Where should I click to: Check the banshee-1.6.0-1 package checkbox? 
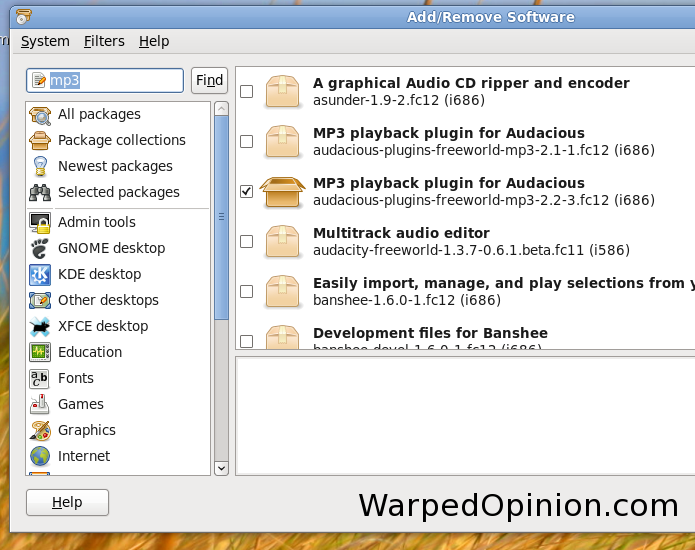(x=246, y=292)
